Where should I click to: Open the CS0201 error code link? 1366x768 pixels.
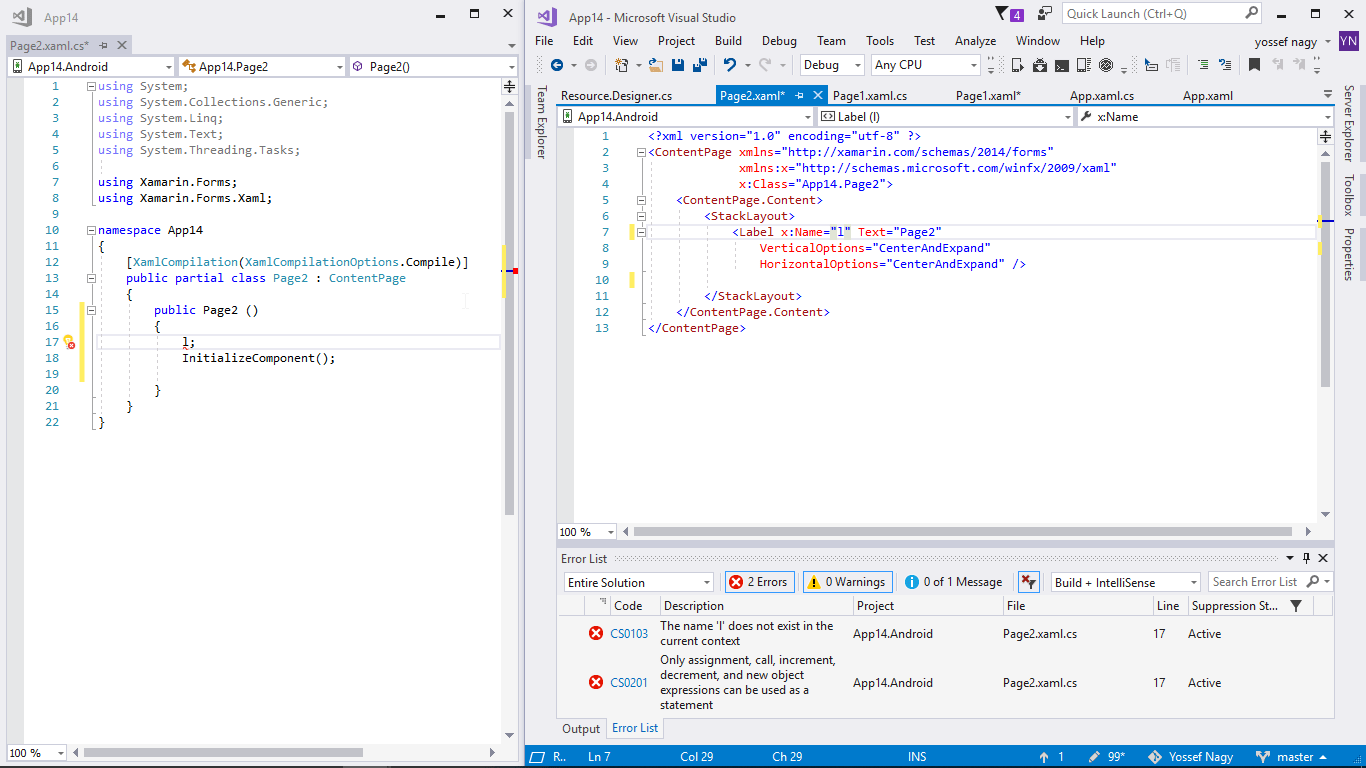629,683
